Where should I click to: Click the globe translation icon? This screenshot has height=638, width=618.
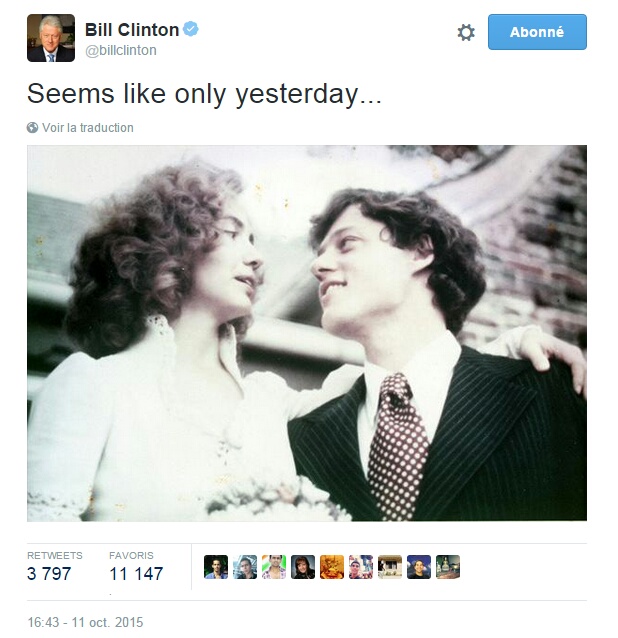[33, 128]
